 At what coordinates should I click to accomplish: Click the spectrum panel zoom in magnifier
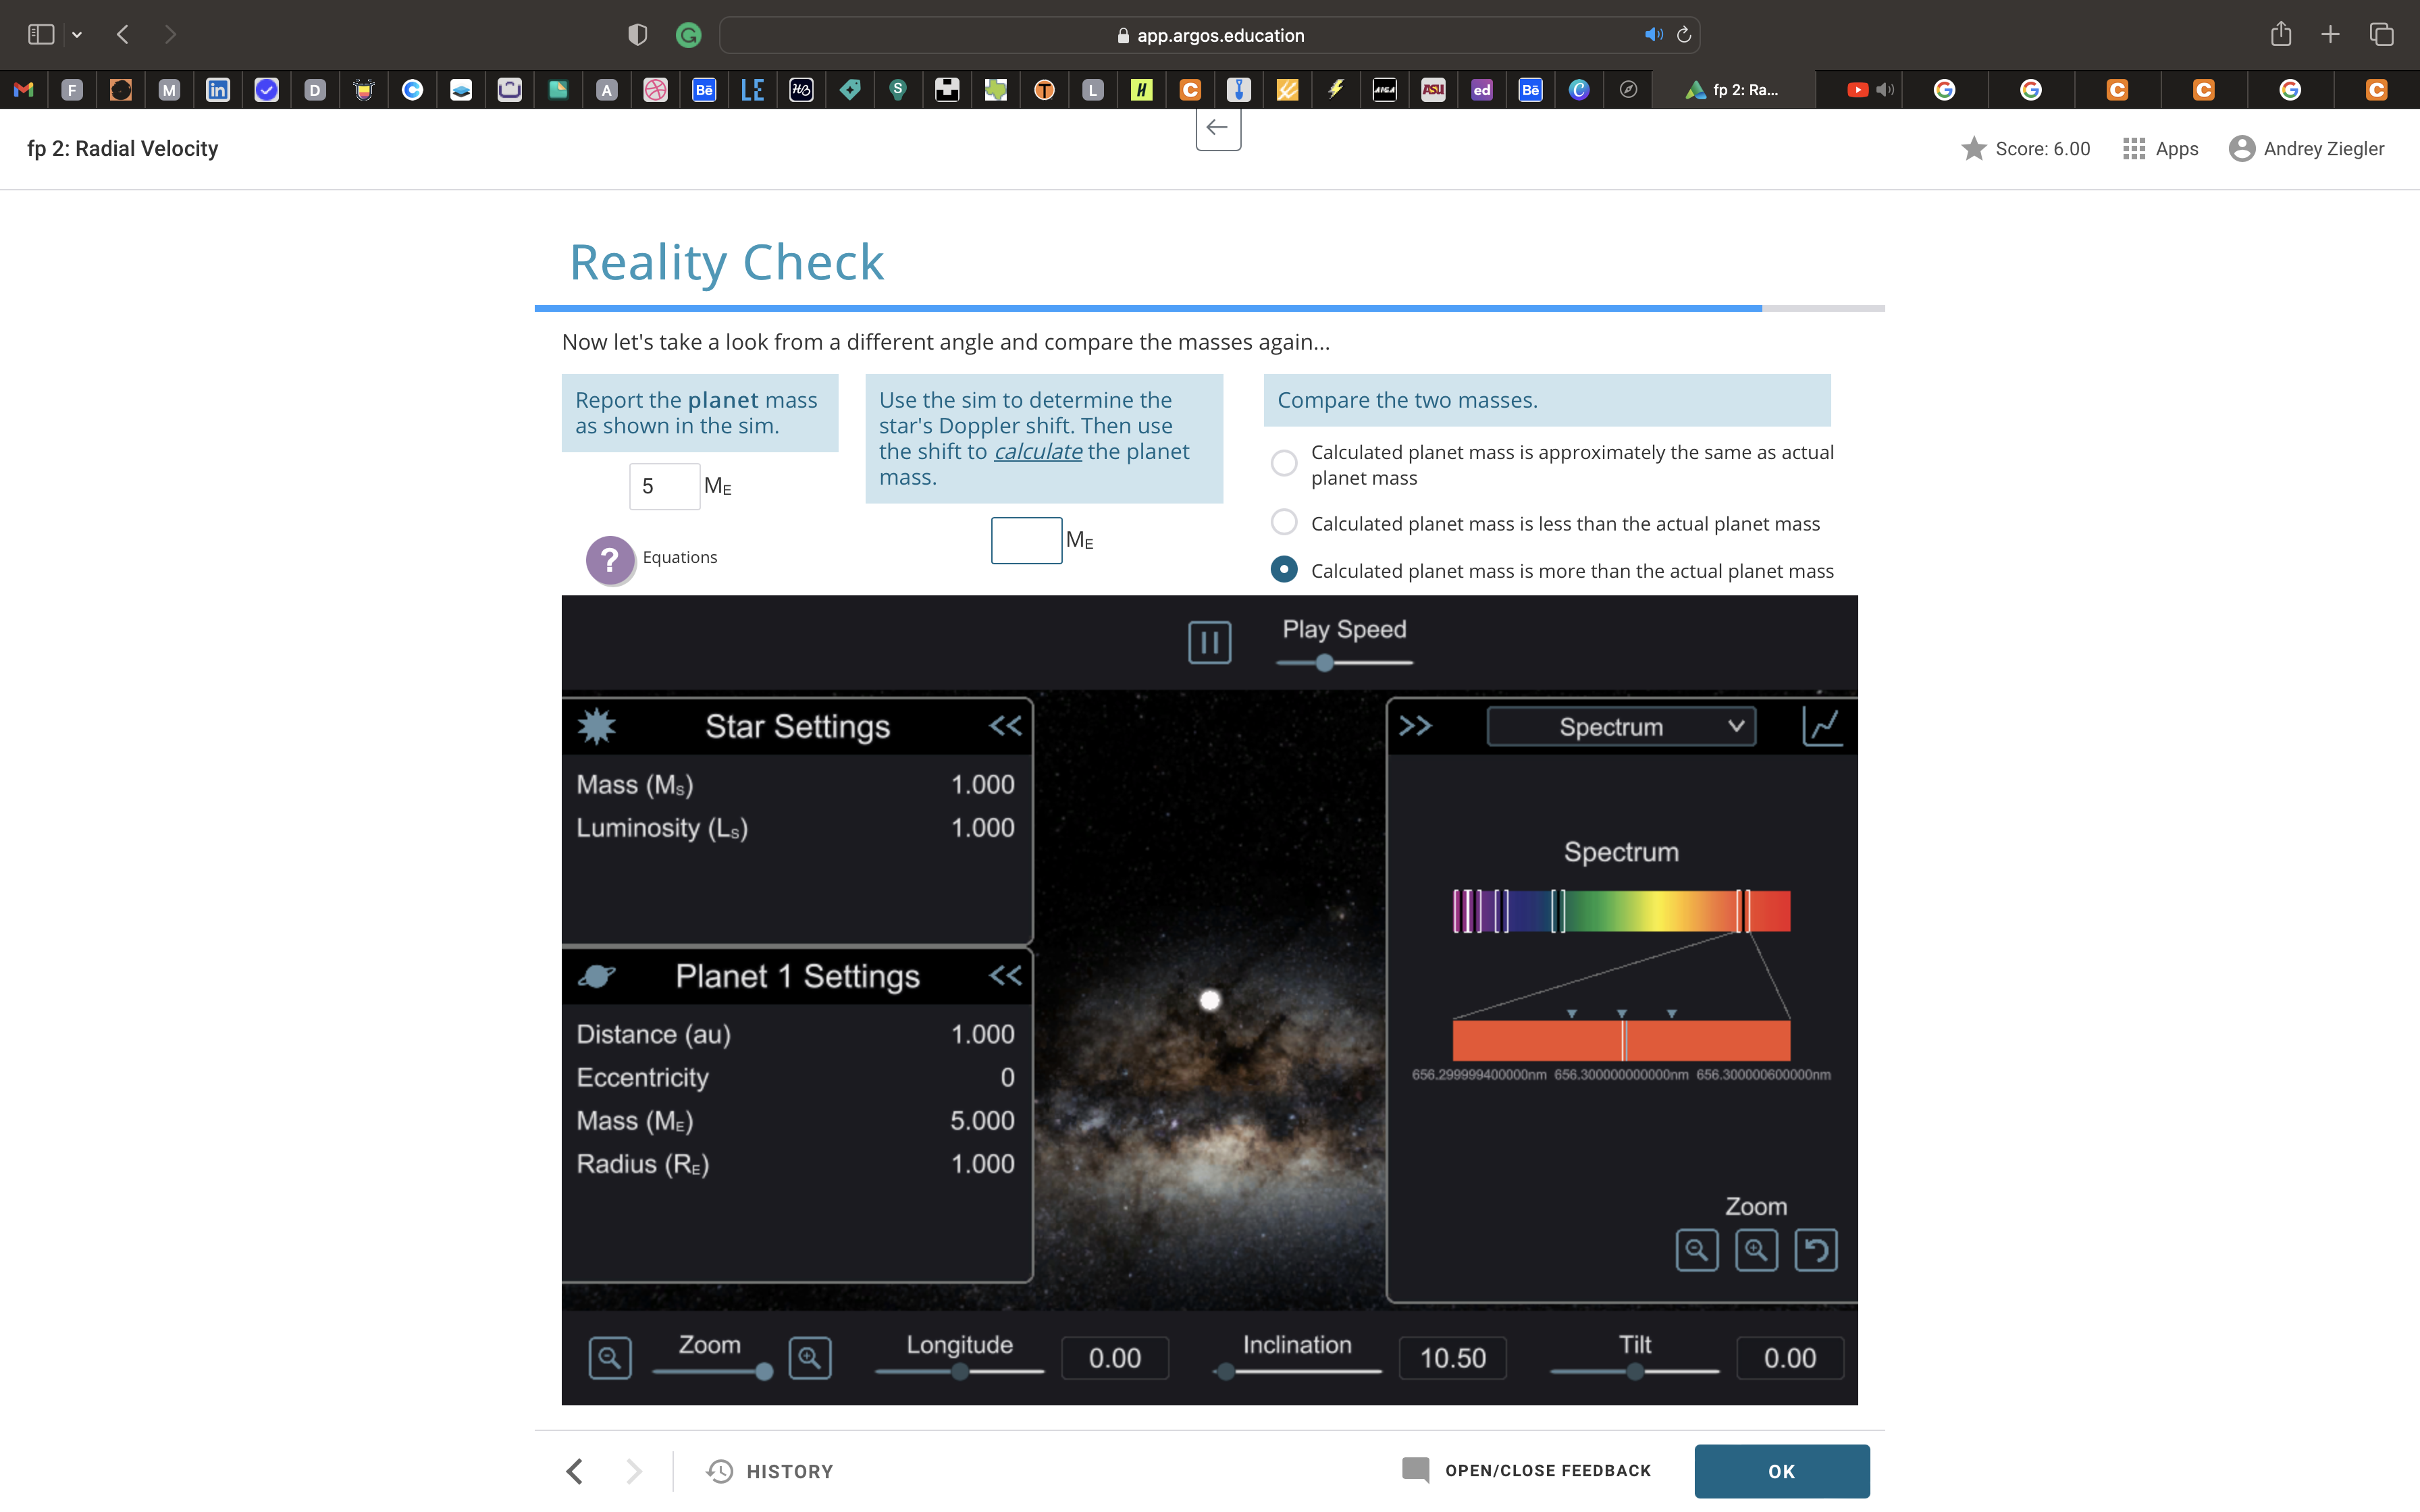[x=1756, y=1250]
